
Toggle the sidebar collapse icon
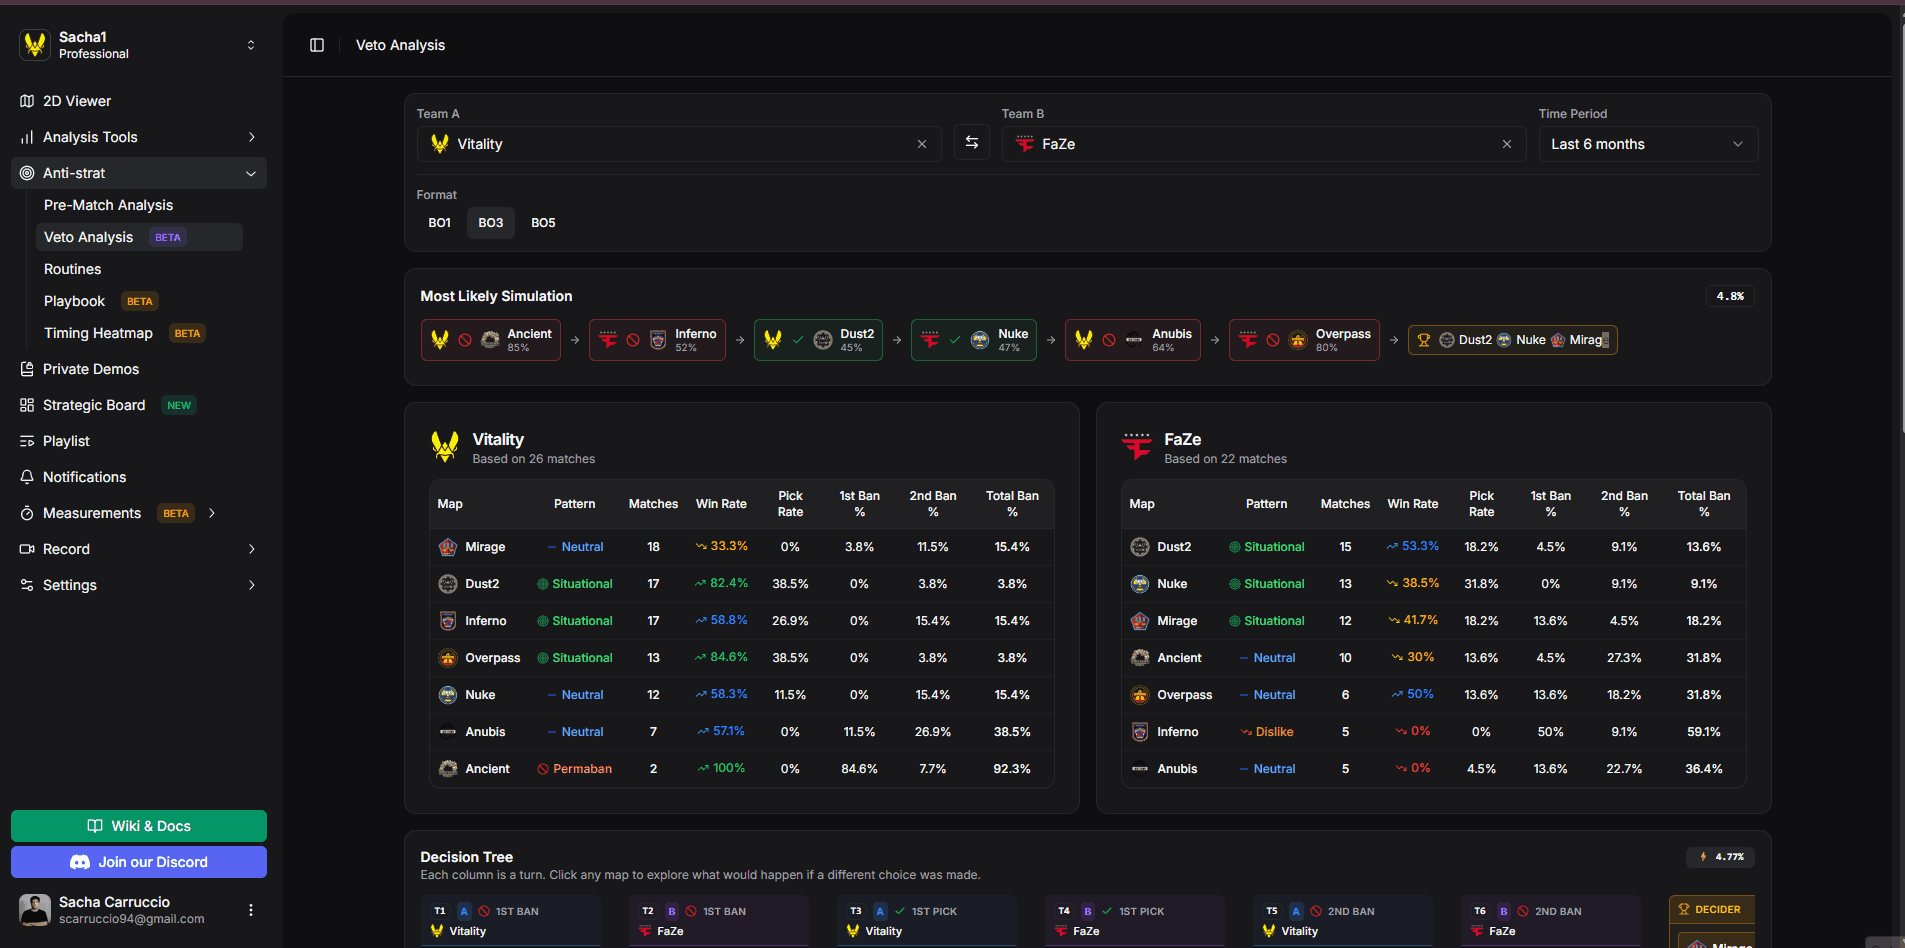(317, 45)
